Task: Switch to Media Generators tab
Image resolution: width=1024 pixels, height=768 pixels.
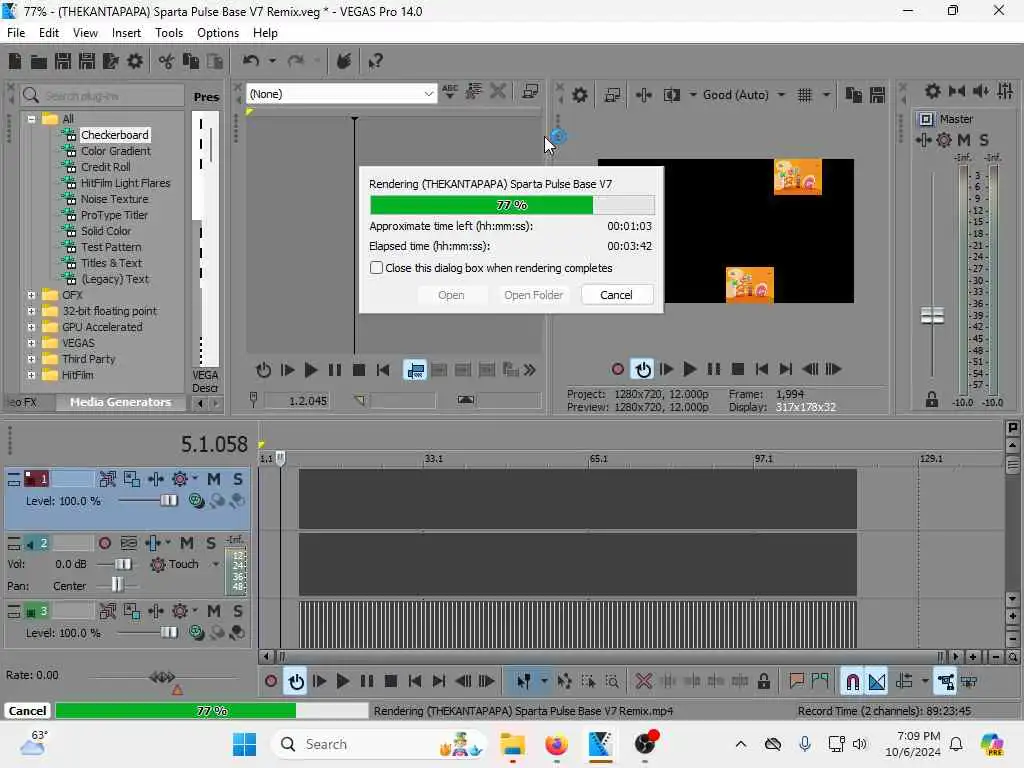Action: 121,402
